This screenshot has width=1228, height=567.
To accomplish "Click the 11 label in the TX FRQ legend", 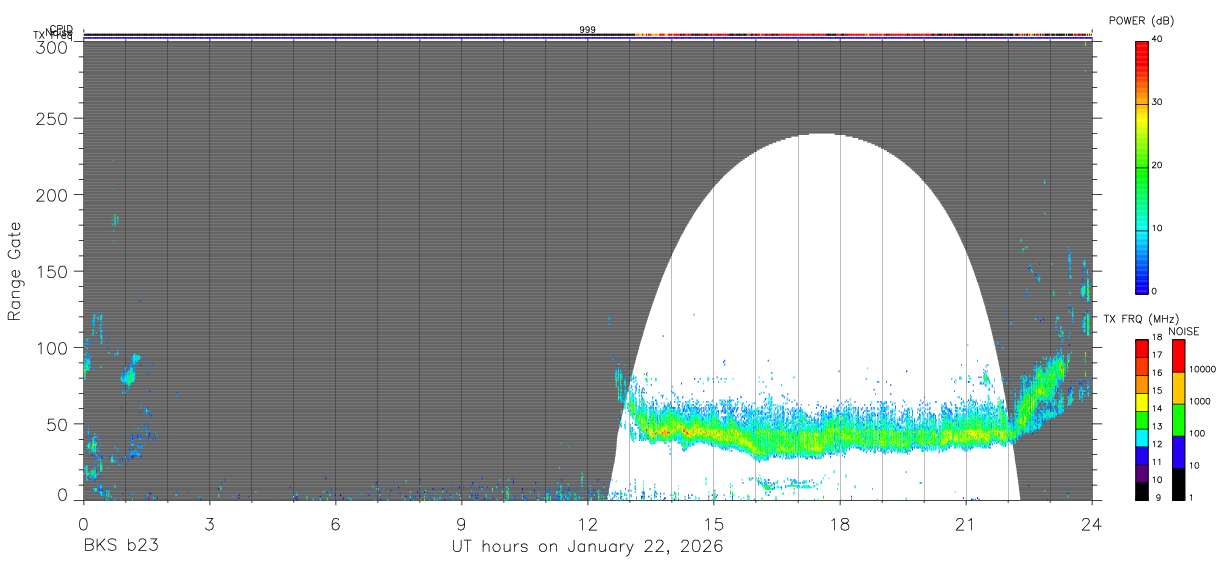I will click(x=1159, y=462).
